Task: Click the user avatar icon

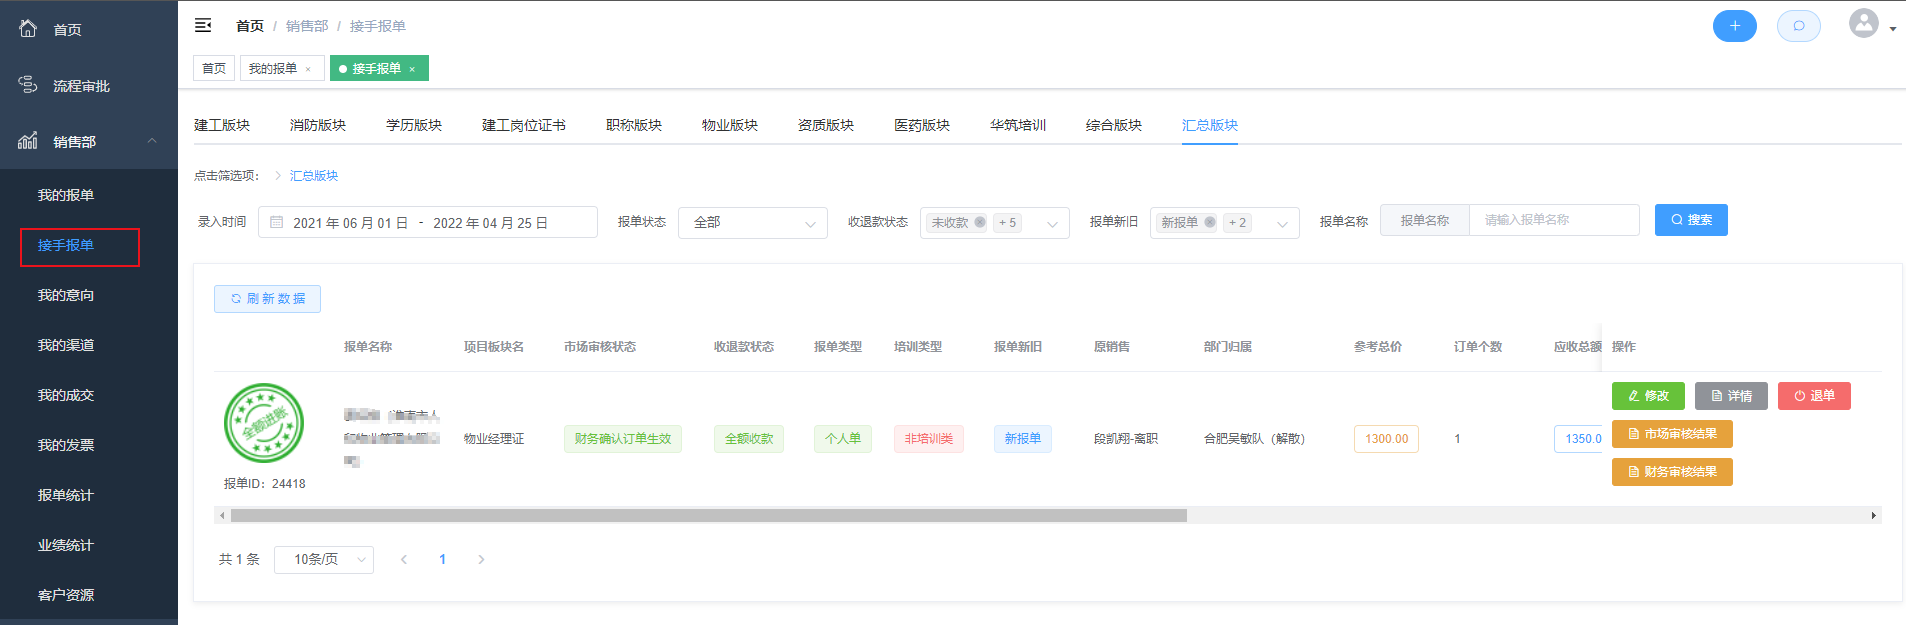Action: click(x=1863, y=24)
